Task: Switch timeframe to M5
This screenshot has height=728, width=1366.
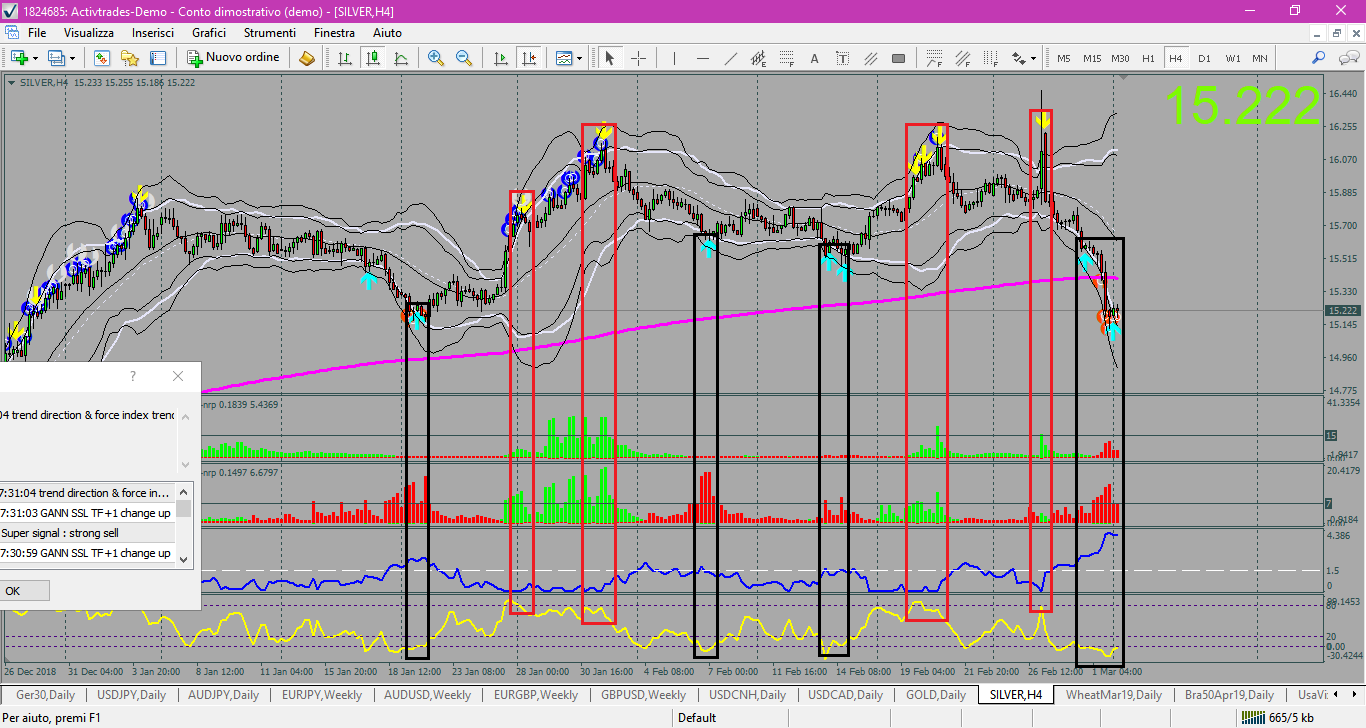Action: pos(1063,58)
